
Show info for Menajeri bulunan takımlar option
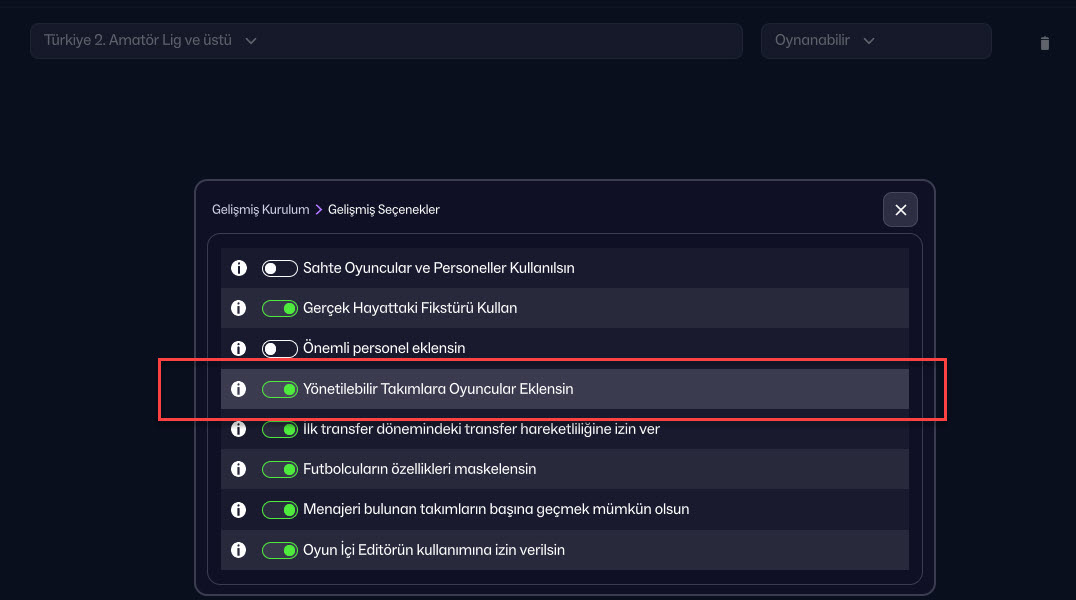(238, 510)
